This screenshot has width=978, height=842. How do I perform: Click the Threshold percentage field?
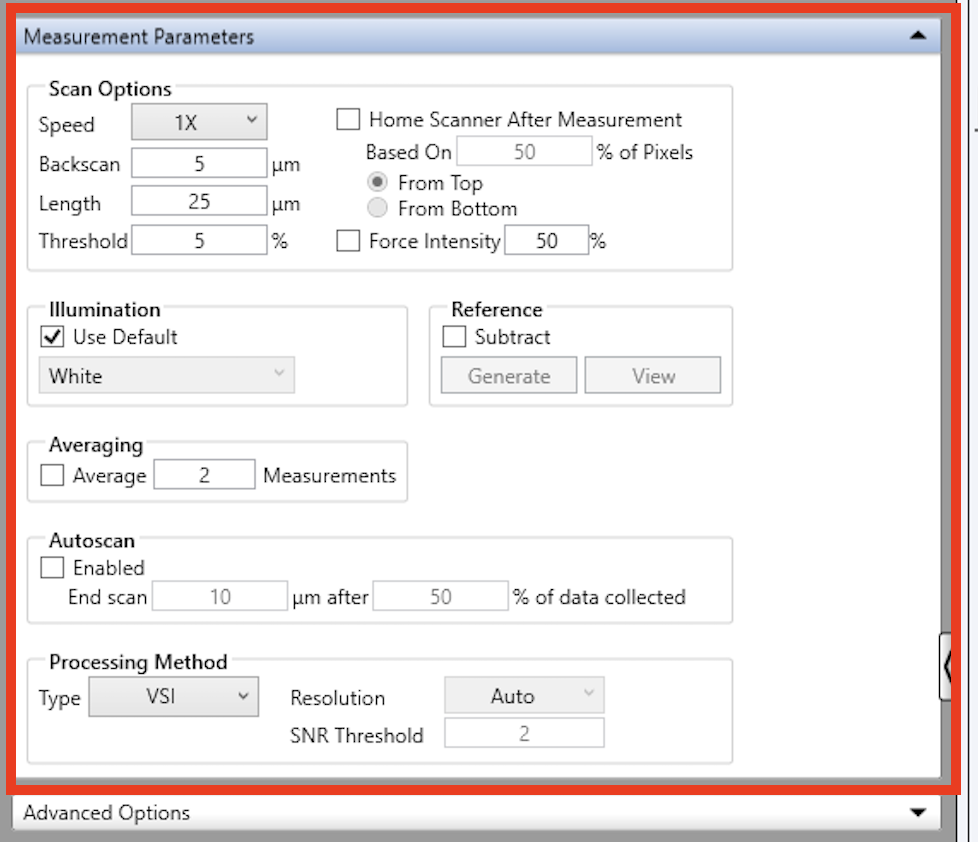[198, 241]
